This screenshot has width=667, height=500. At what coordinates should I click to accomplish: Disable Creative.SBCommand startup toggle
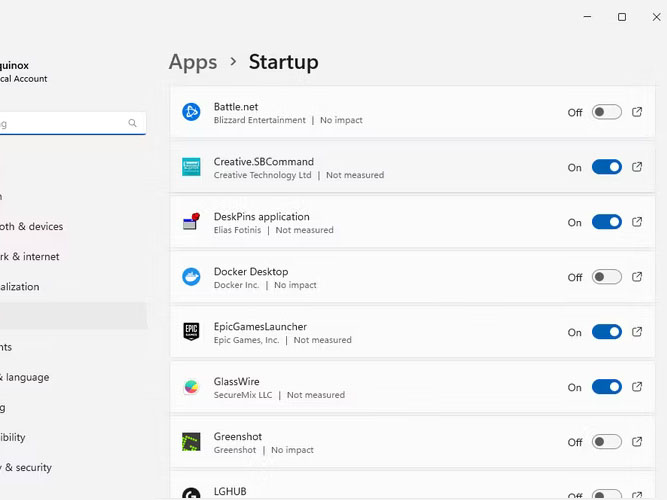tap(607, 167)
